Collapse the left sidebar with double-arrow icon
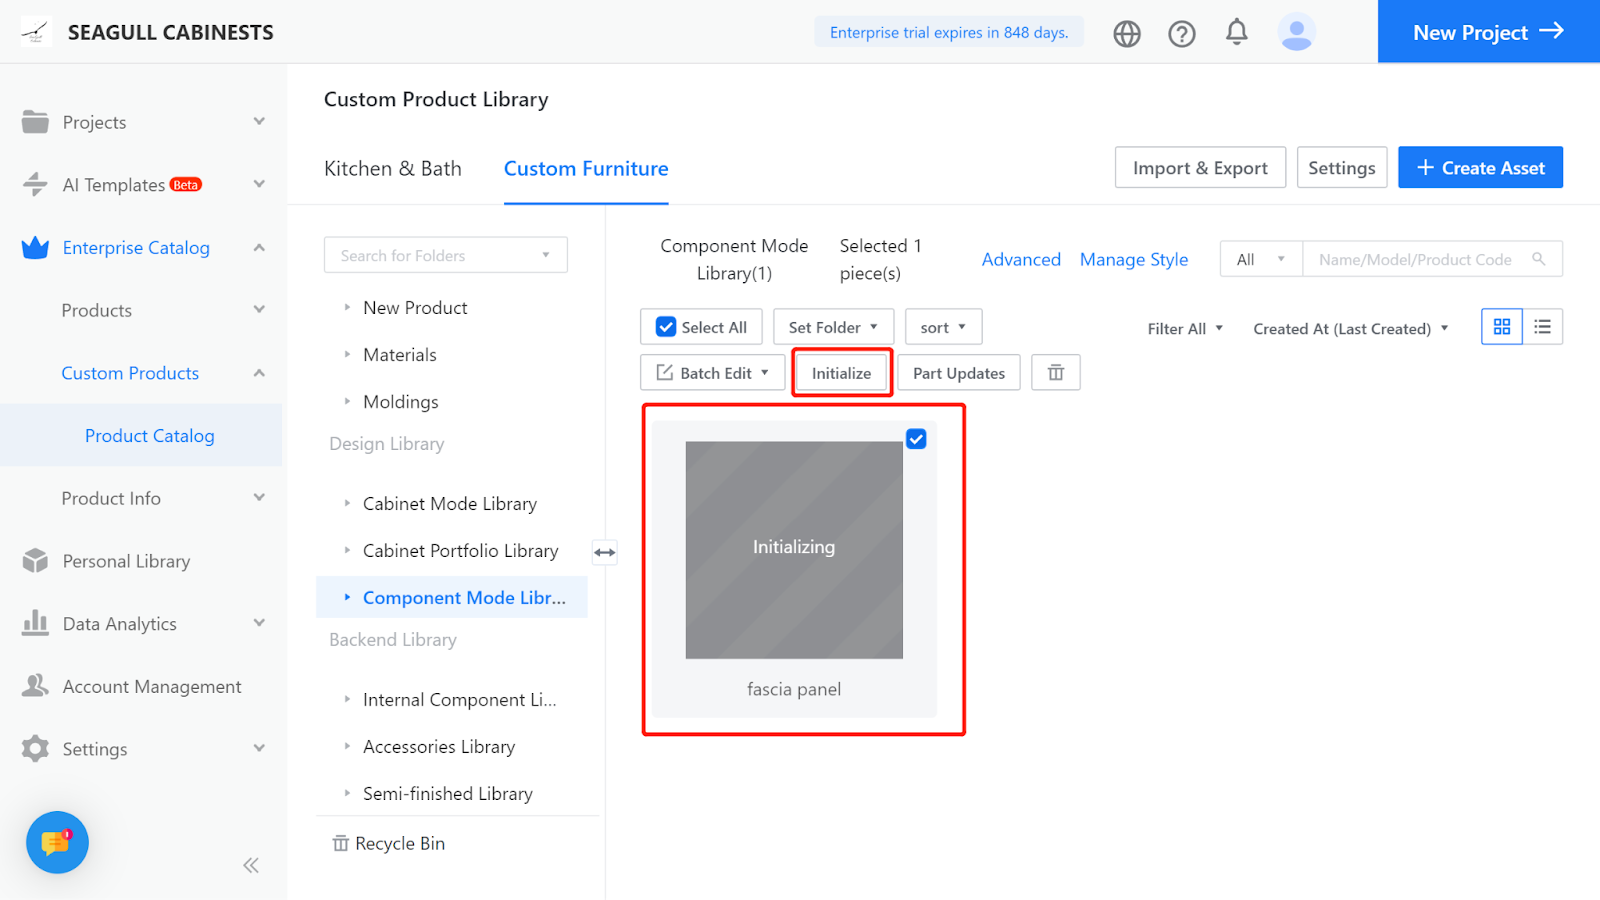This screenshot has width=1600, height=900. tap(251, 865)
